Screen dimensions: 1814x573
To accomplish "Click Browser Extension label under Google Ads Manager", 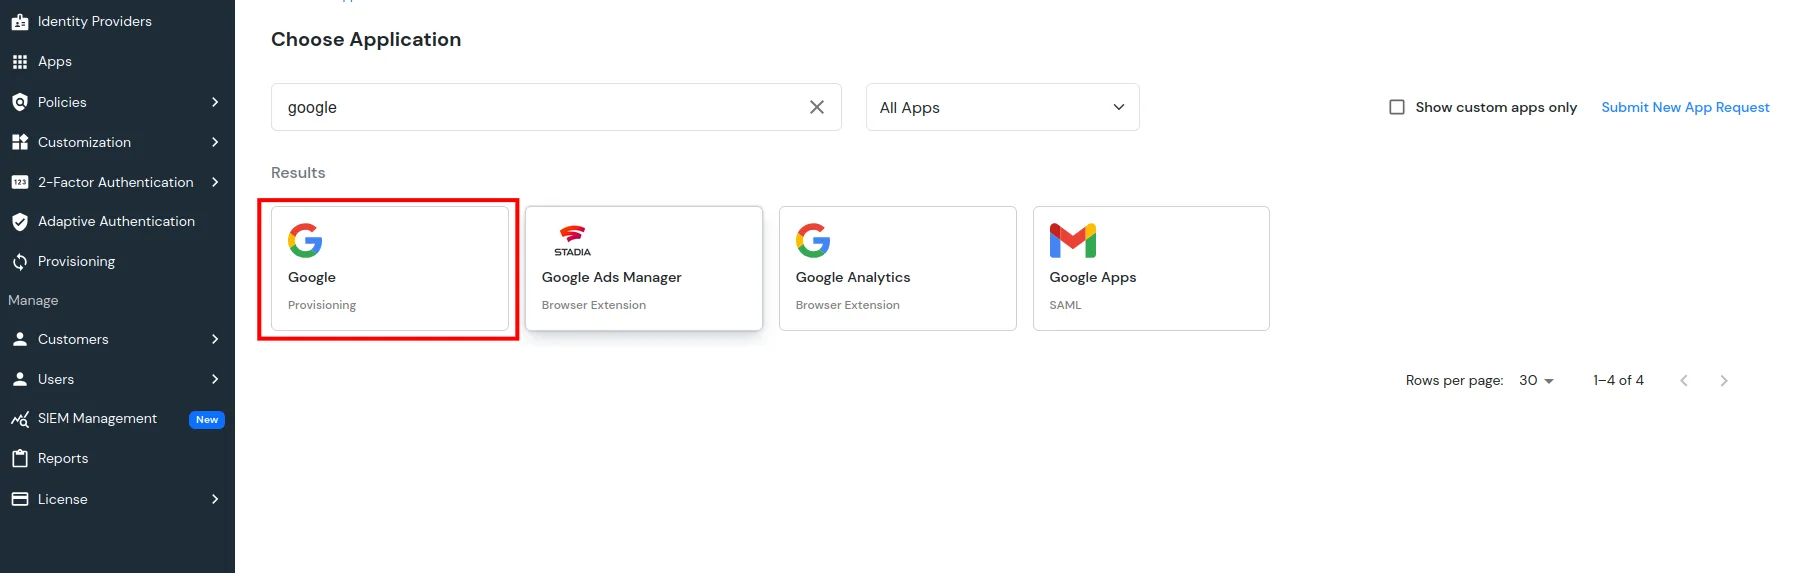I will [x=593, y=305].
